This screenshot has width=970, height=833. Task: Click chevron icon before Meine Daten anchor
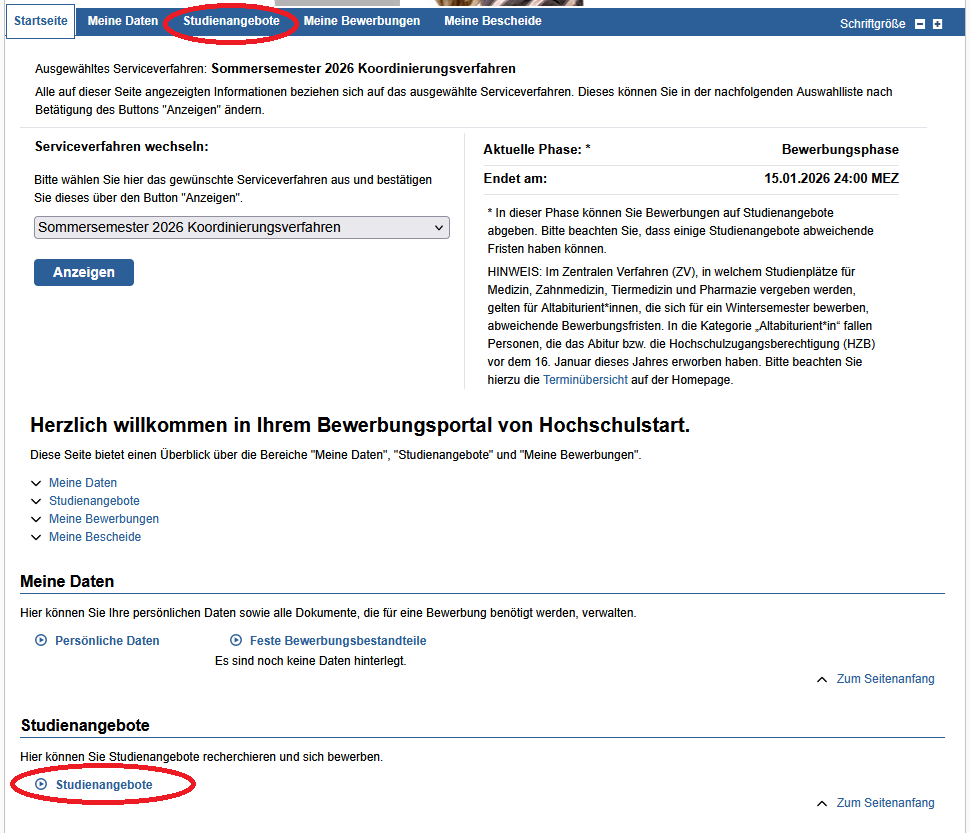pyautogui.click(x=37, y=483)
